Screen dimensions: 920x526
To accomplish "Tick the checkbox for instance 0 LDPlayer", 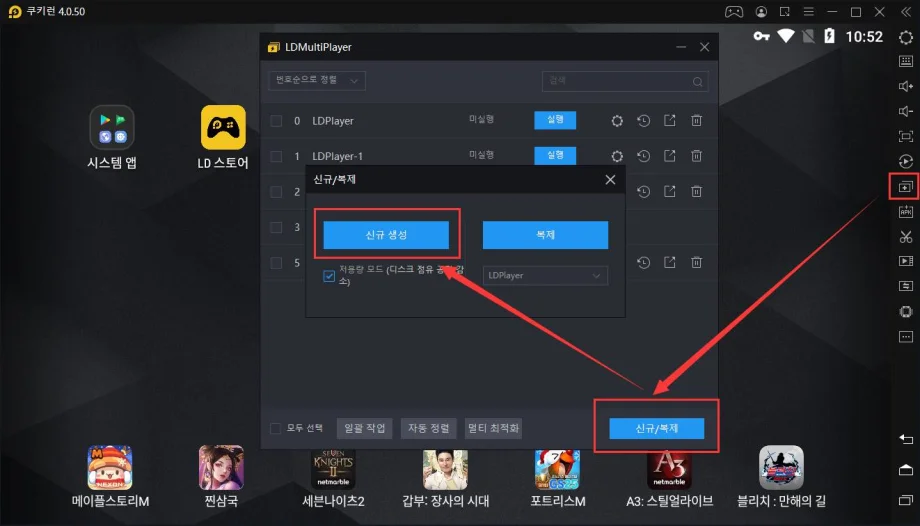I will coord(276,121).
